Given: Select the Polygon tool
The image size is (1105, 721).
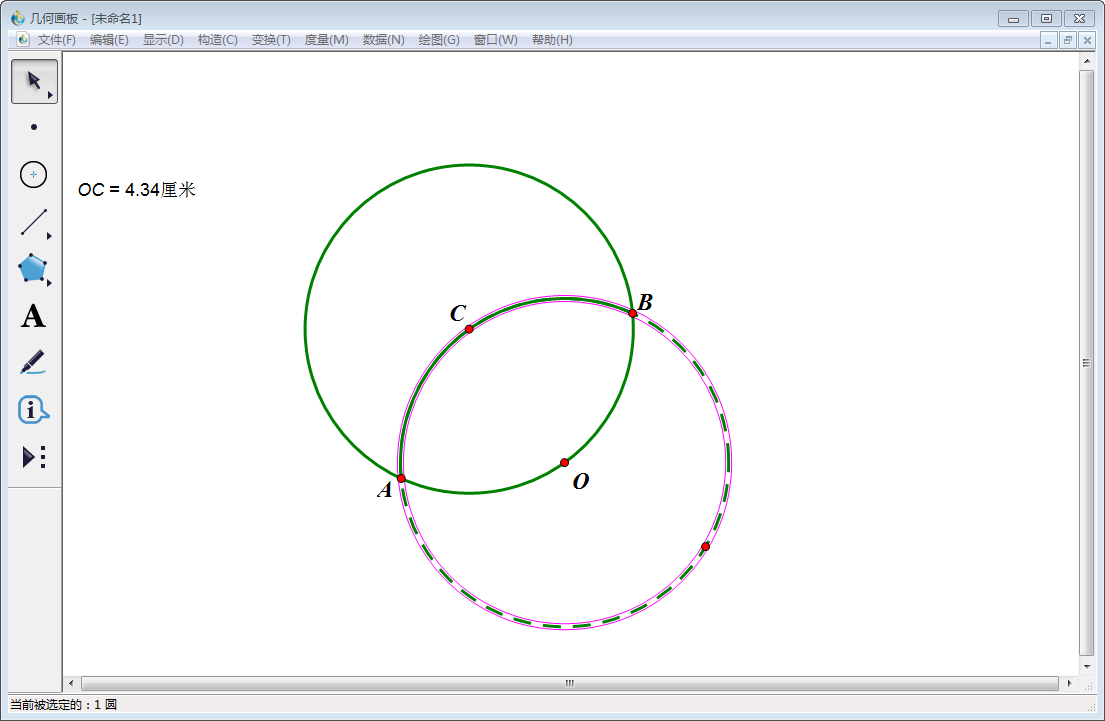Looking at the screenshot, I should click(x=34, y=269).
